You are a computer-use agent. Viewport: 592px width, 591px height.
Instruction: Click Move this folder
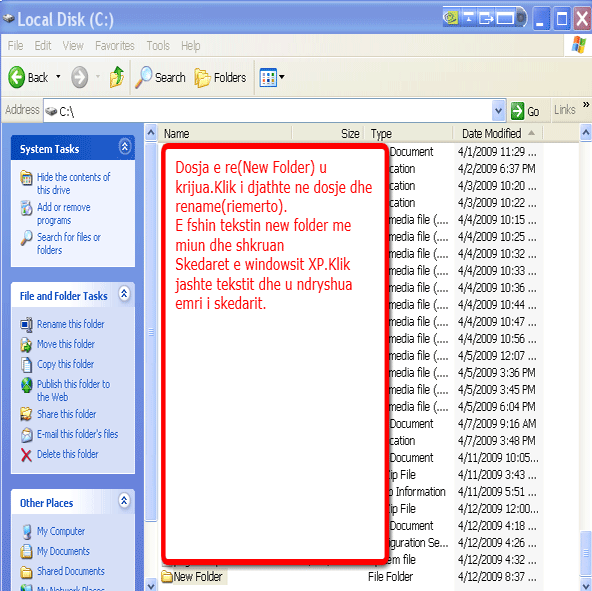pyautogui.click(x=66, y=344)
